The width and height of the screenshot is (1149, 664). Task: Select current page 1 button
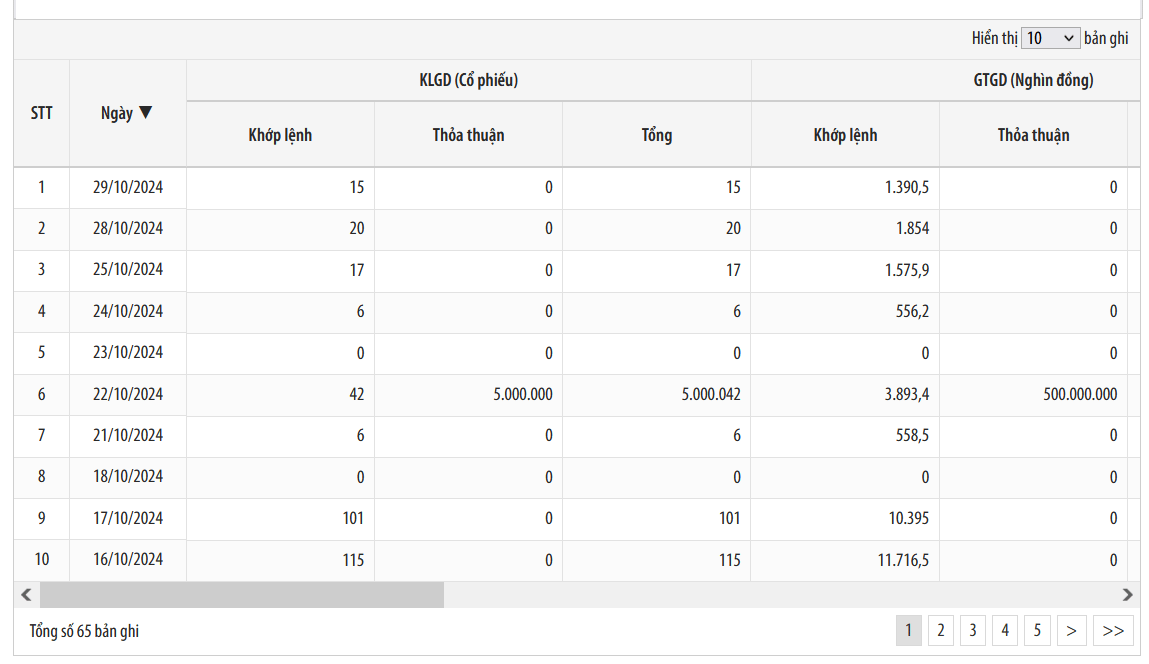908,630
